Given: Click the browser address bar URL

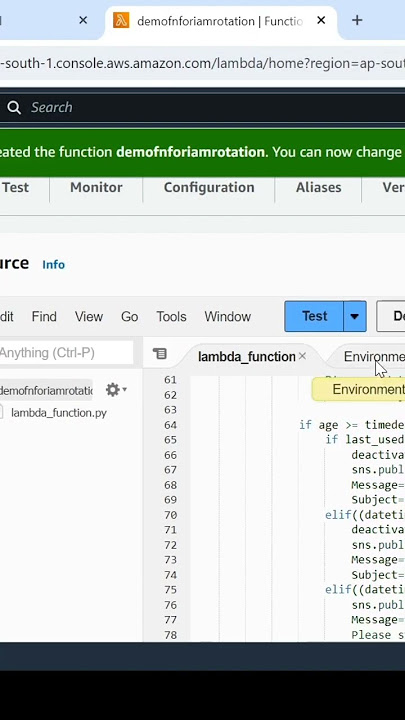Looking at the screenshot, I should tap(202, 63).
